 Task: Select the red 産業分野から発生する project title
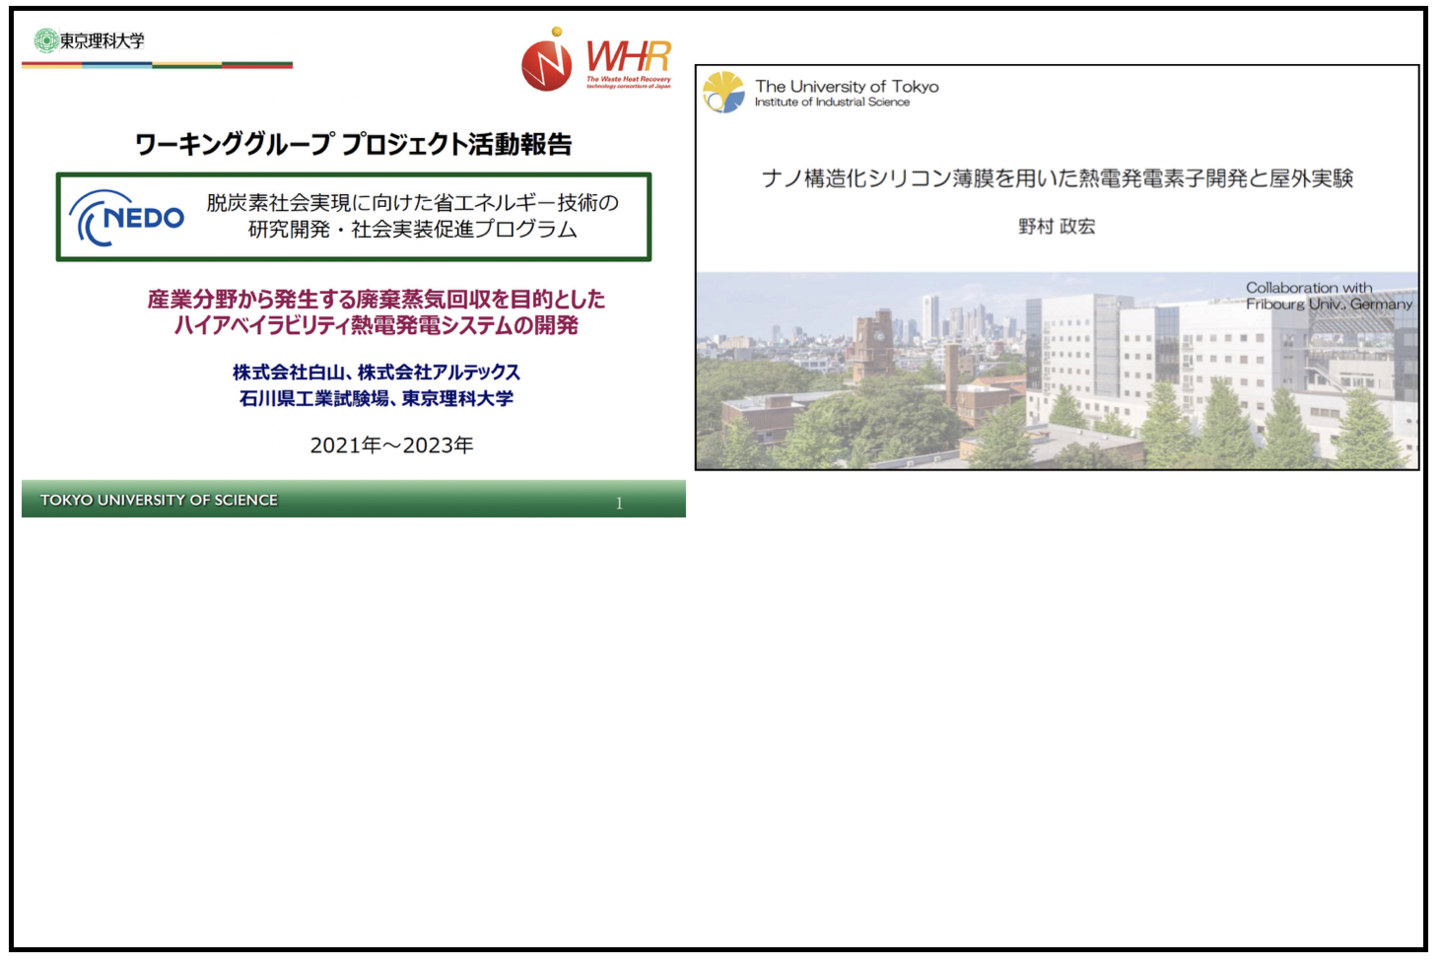click(376, 311)
